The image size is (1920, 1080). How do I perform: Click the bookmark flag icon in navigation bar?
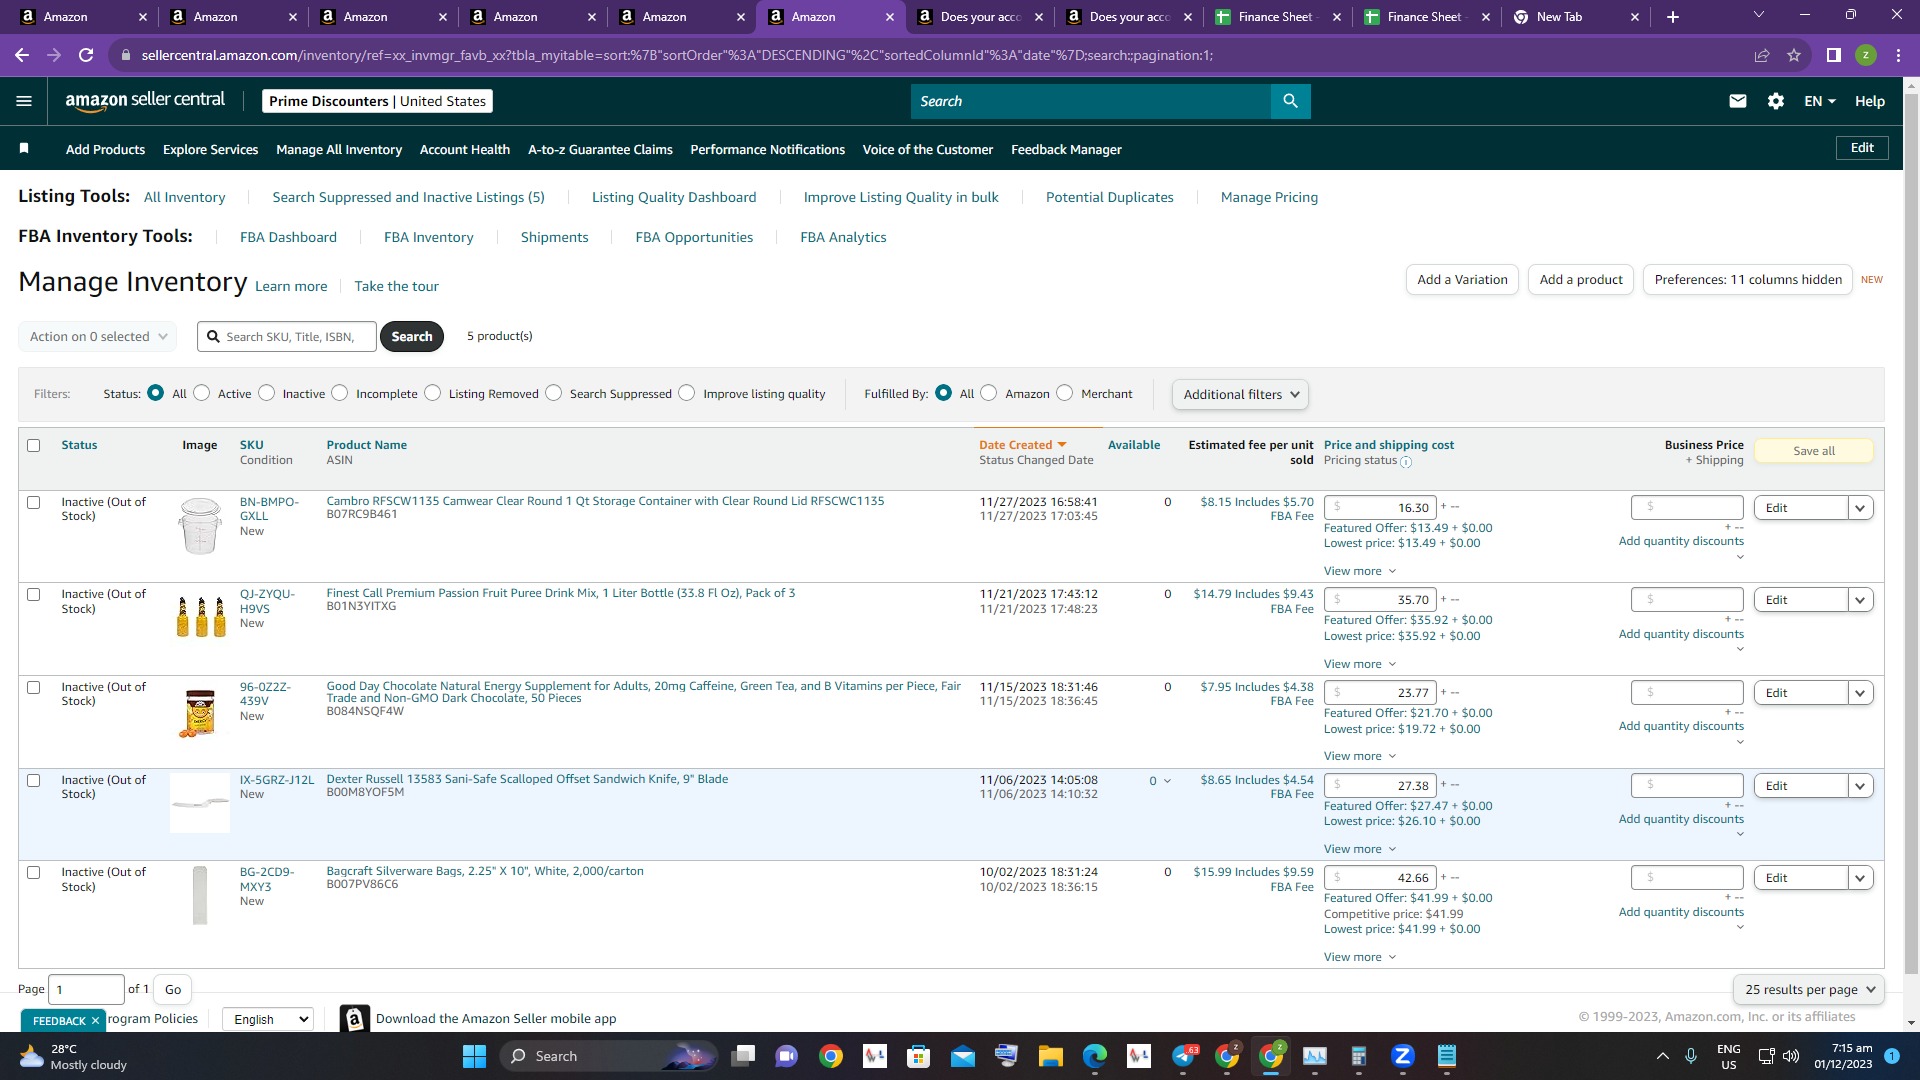tap(24, 149)
